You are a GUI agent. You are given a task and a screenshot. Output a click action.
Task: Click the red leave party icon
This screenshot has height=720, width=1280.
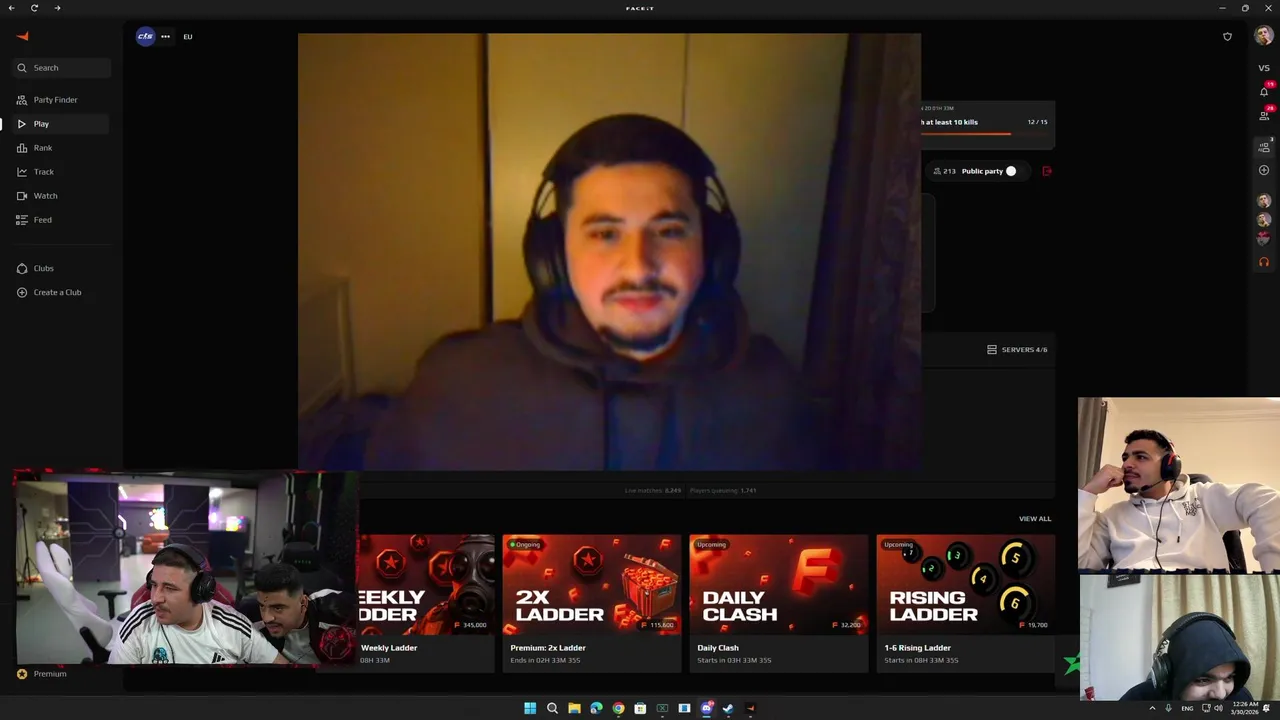(x=1047, y=171)
